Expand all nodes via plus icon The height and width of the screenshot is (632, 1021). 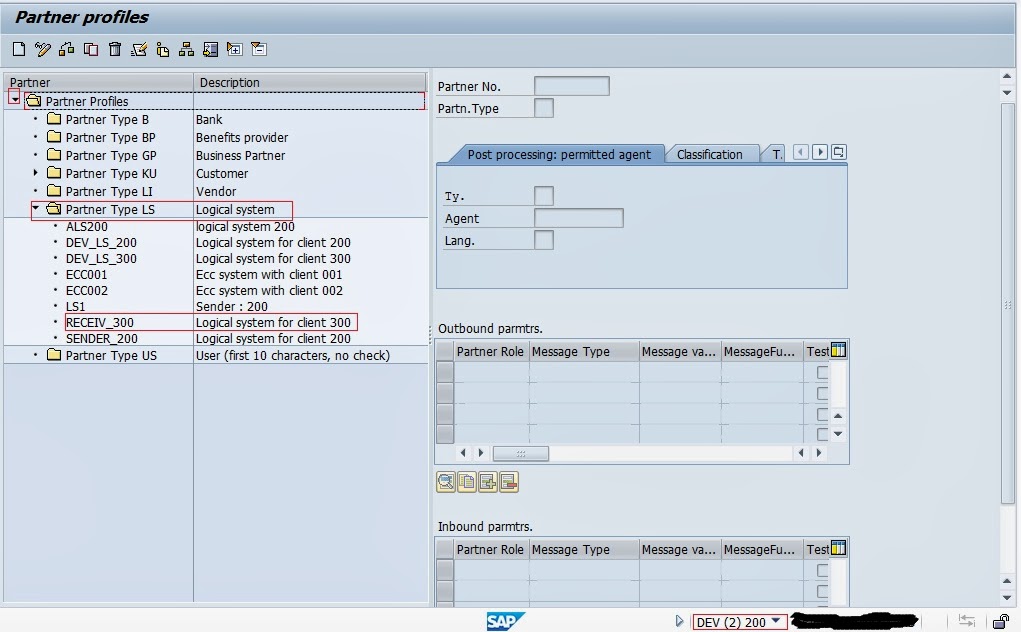click(235, 48)
